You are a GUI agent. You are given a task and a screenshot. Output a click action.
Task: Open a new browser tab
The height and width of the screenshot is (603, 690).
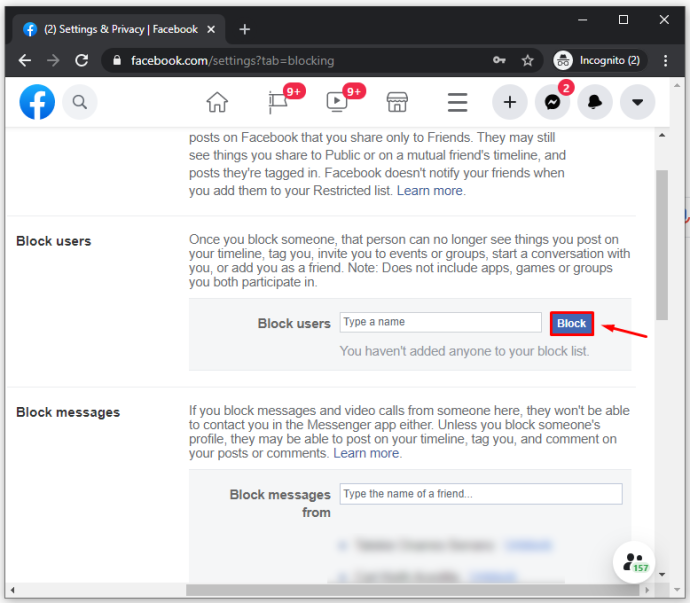point(244,29)
